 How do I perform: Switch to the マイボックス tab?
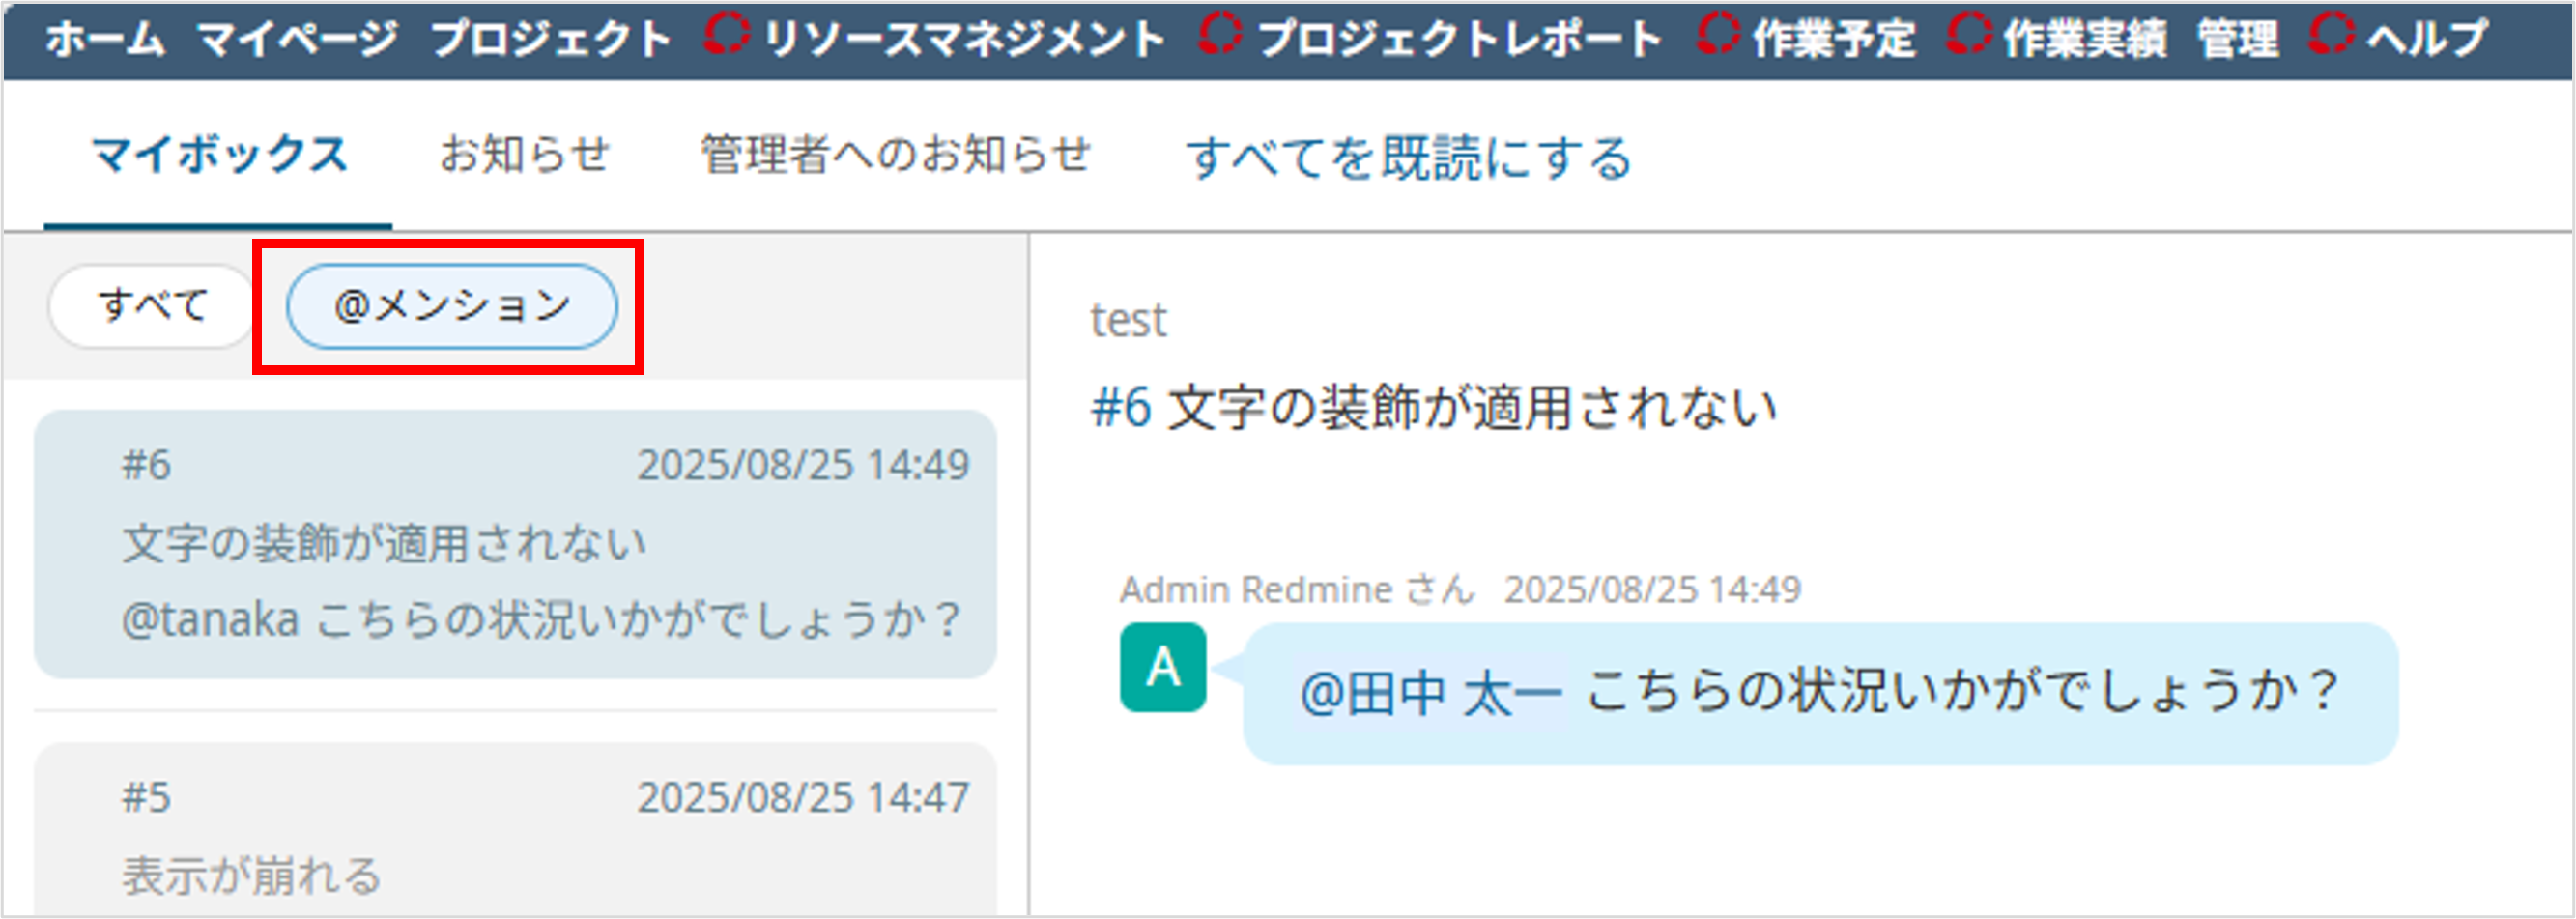pyautogui.click(x=219, y=156)
